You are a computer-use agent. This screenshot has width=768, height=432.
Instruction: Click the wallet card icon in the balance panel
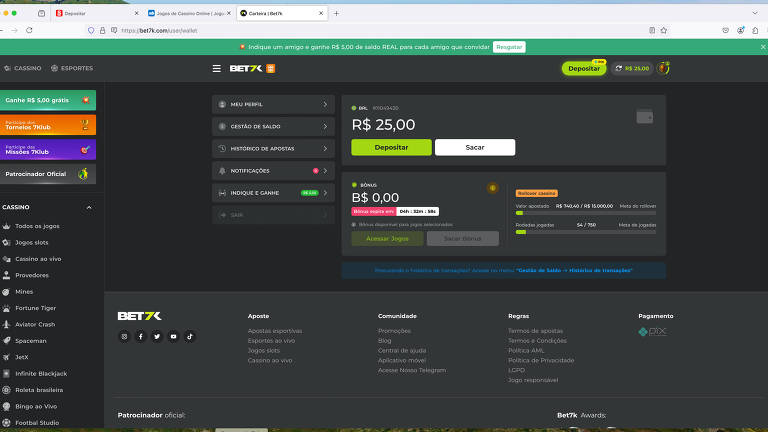click(x=645, y=117)
